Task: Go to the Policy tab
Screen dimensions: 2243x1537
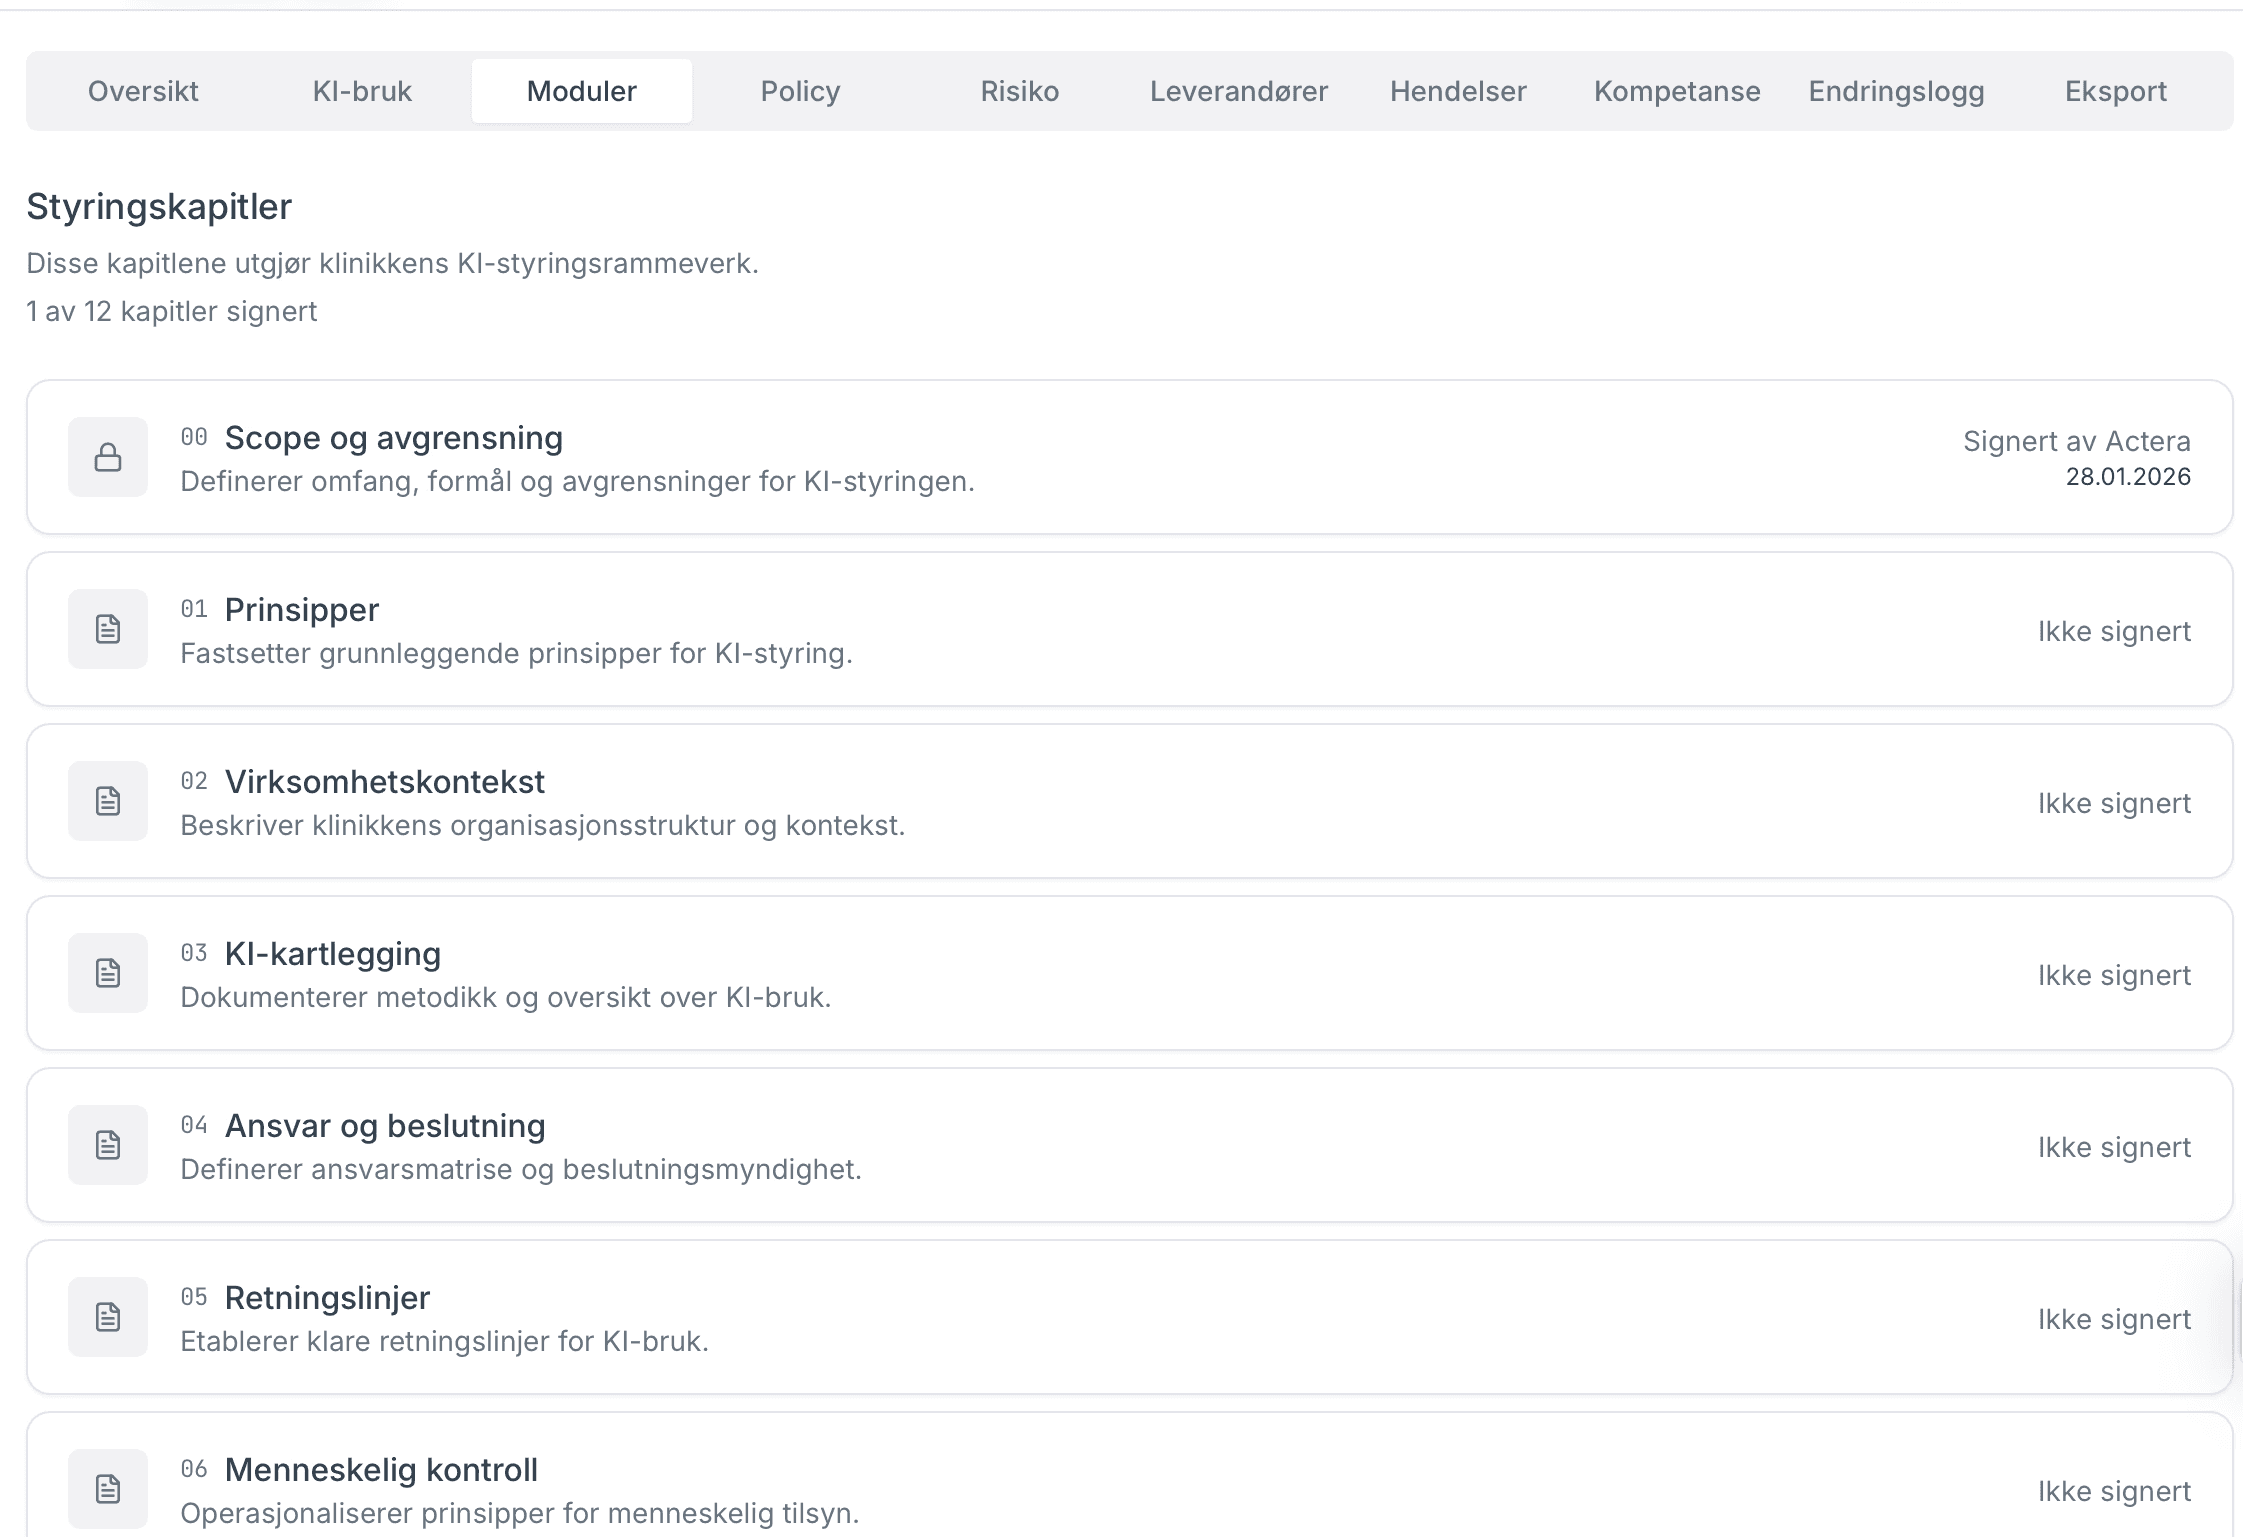Action: (x=800, y=91)
